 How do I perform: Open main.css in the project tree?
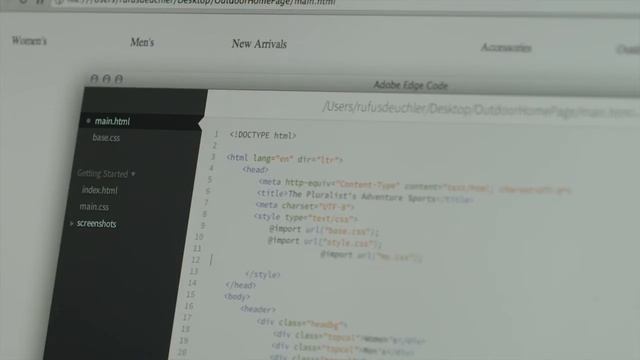pyautogui.click(x=94, y=207)
